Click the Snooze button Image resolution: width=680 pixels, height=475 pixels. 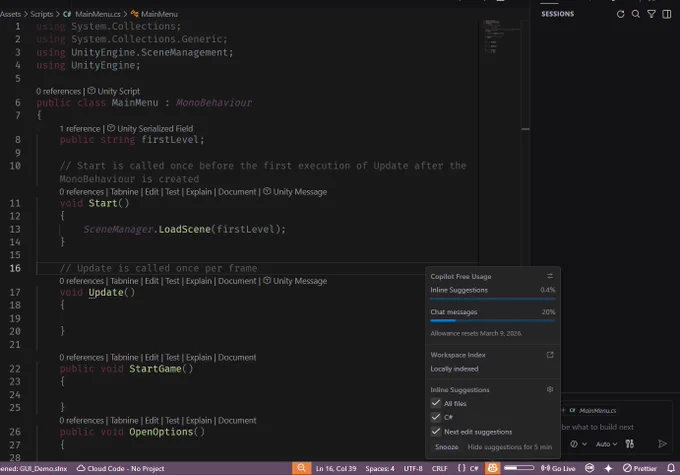point(446,446)
